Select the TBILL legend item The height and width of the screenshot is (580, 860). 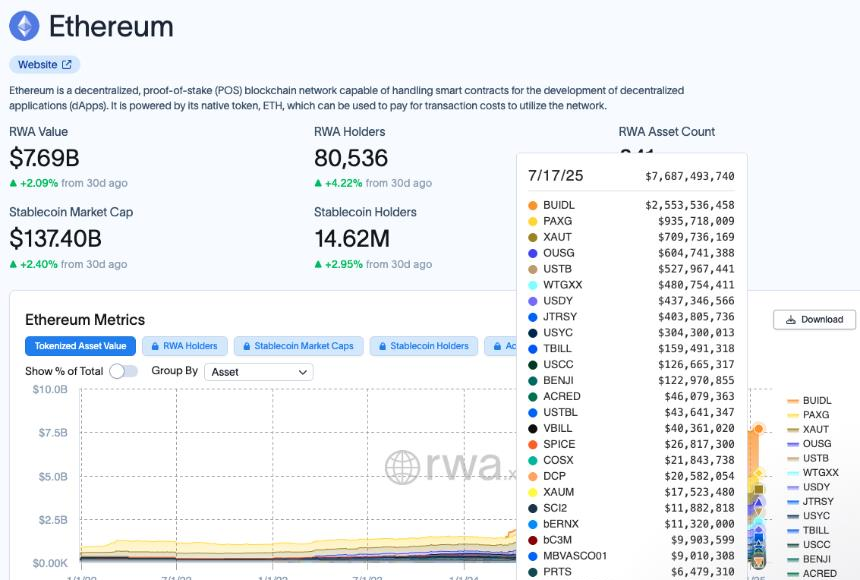click(815, 530)
